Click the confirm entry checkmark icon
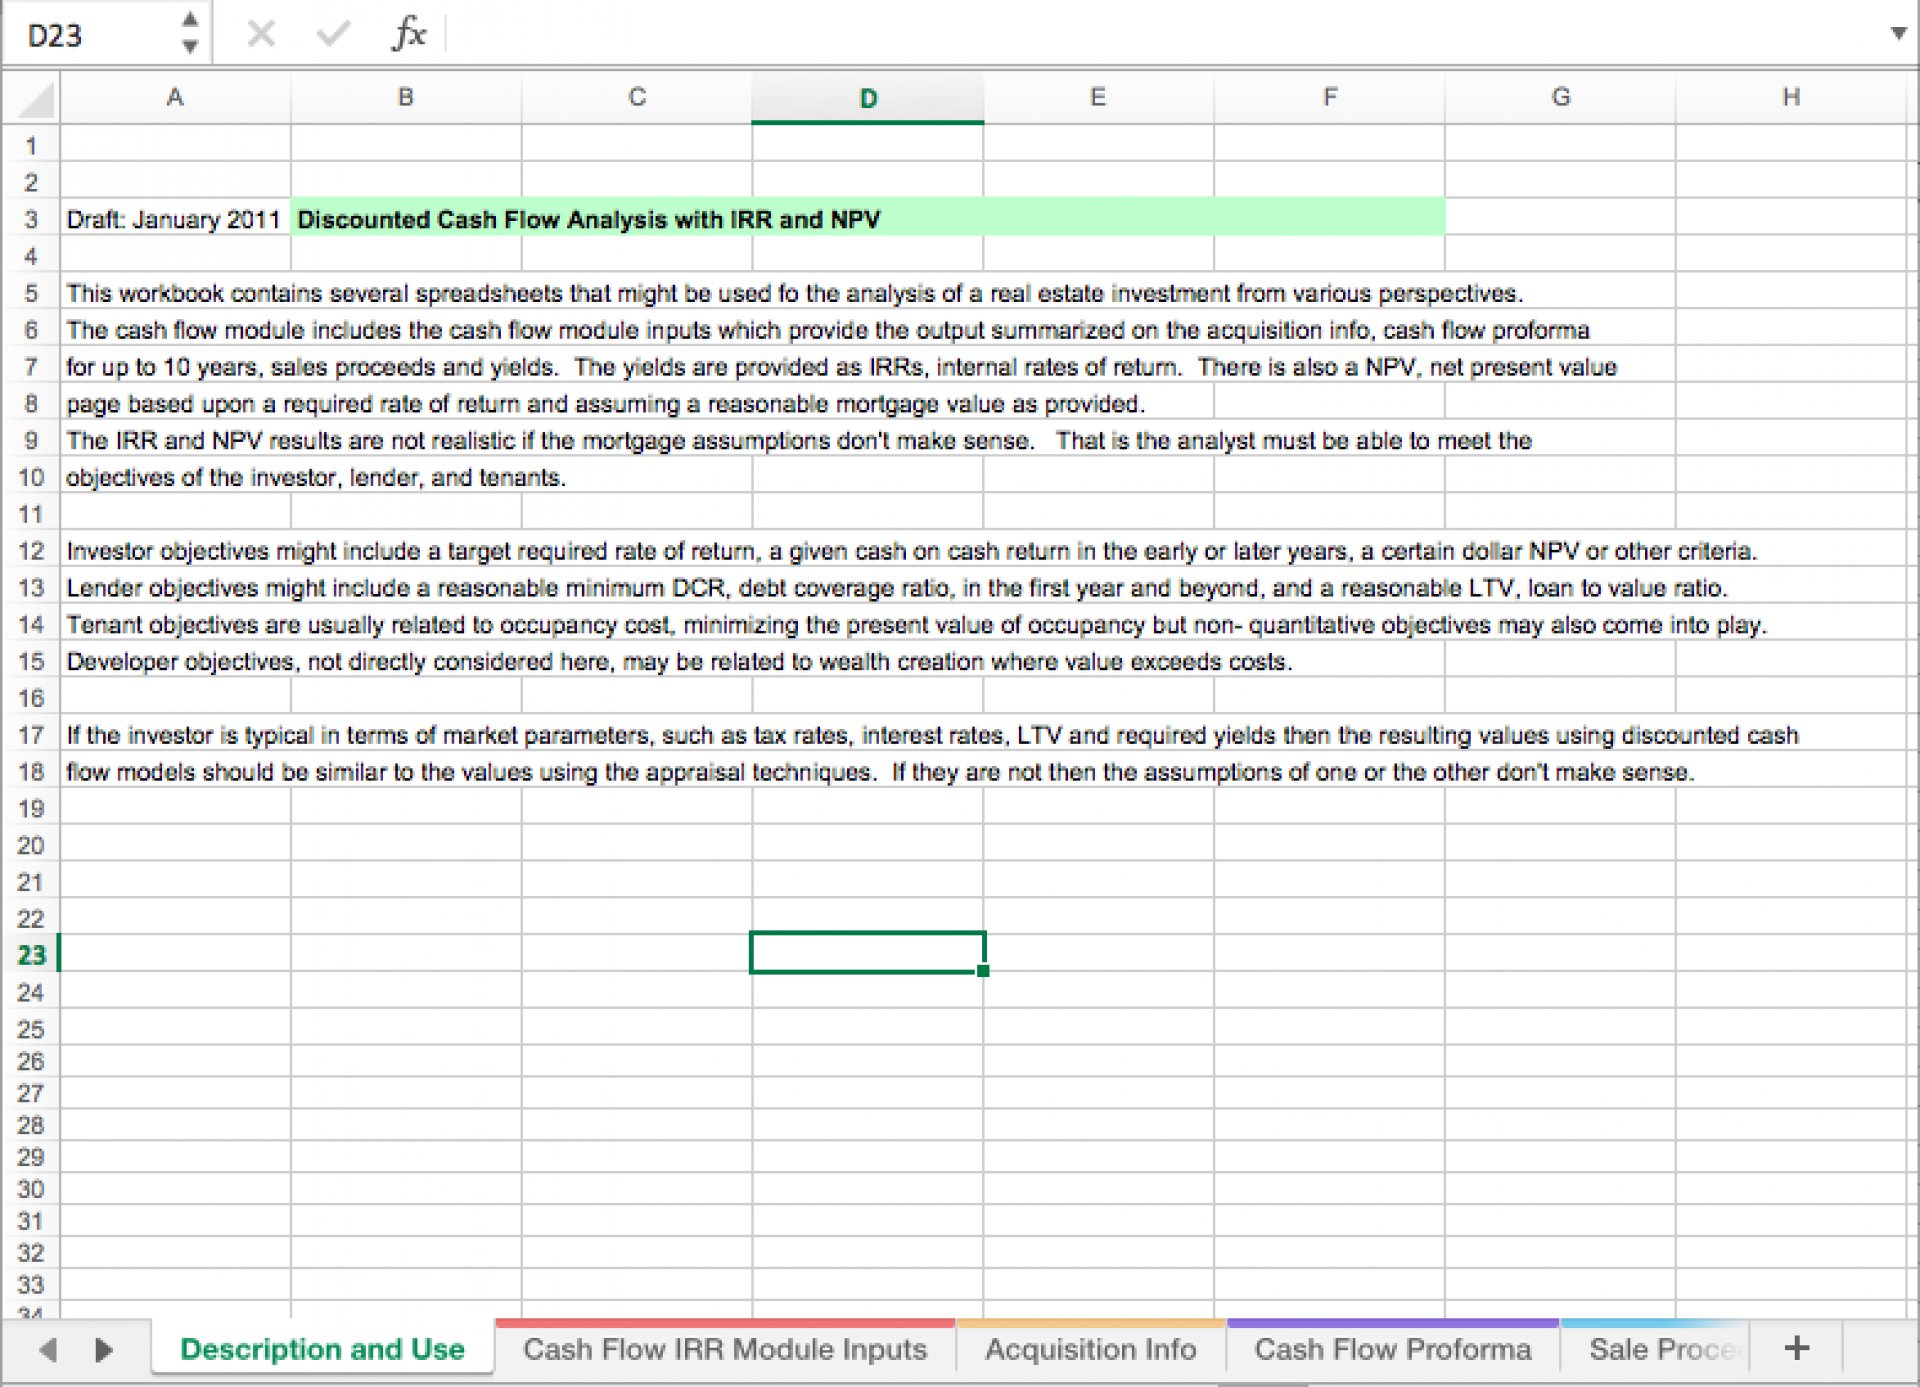The image size is (1920, 1387). tap(332, 35)
